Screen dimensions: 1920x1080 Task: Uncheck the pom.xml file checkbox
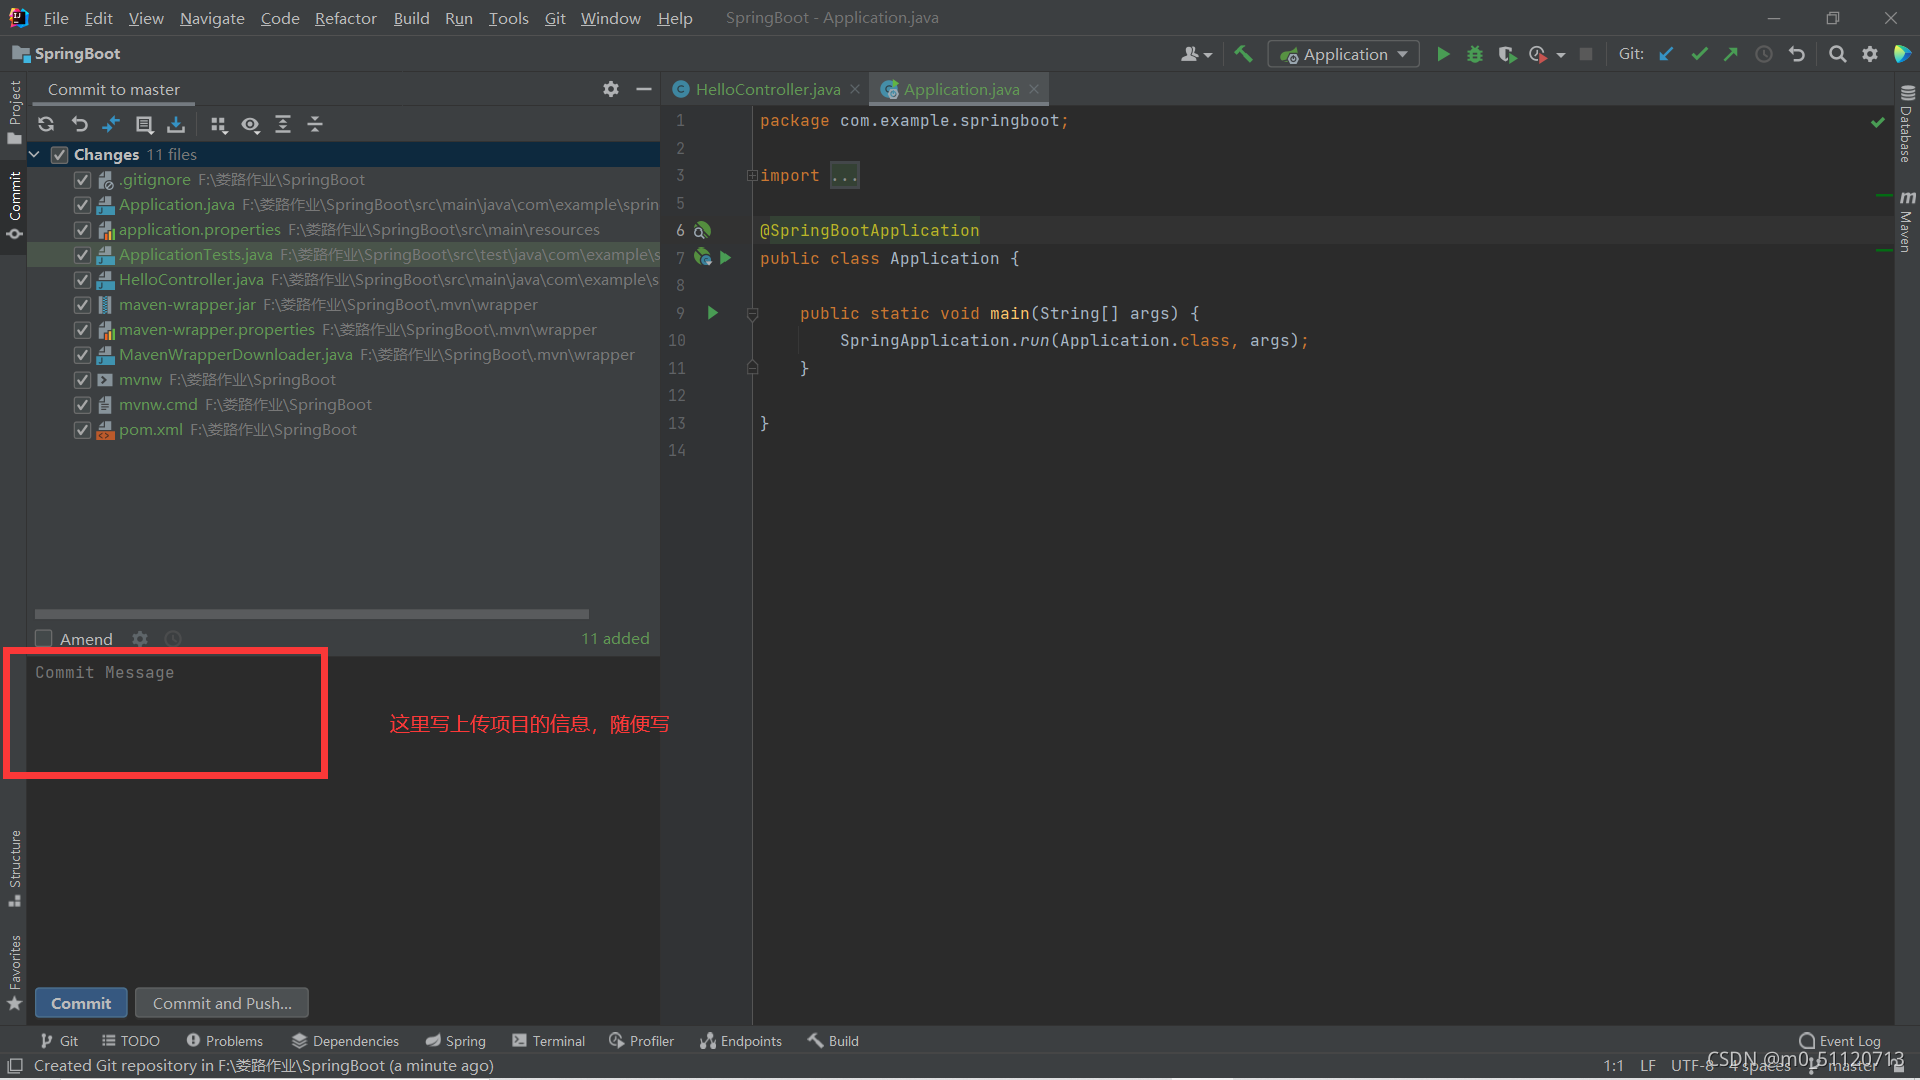83,430
